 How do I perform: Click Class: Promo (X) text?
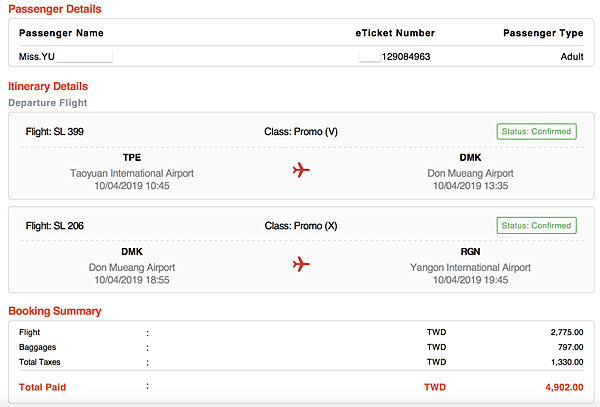[301, 226]
